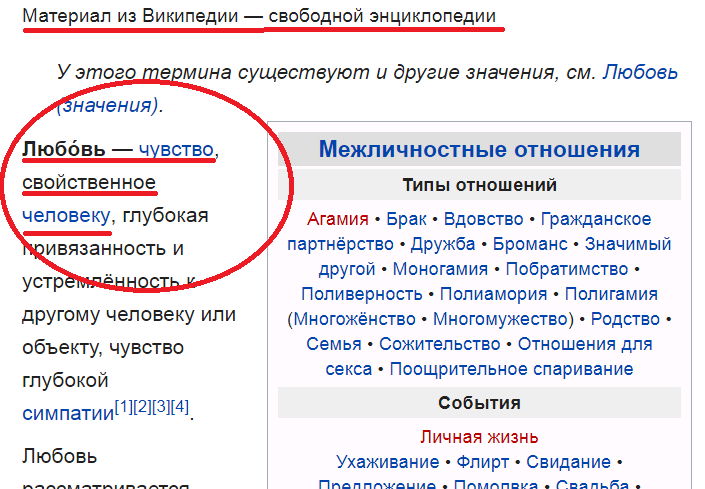Click the bold Любо́вь term
This screenshot has width=705, height=489.
pyautogui.click(x=63, y=149)
